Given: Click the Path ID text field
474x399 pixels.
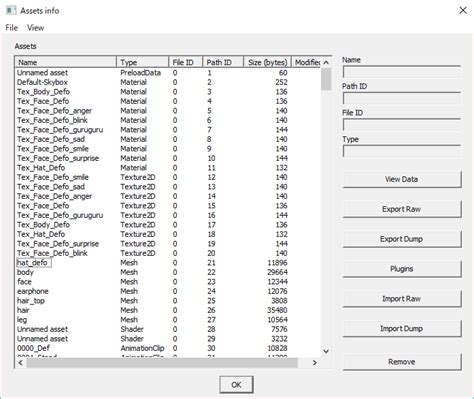Looking at the screenshot, I should tap(402, 99).
